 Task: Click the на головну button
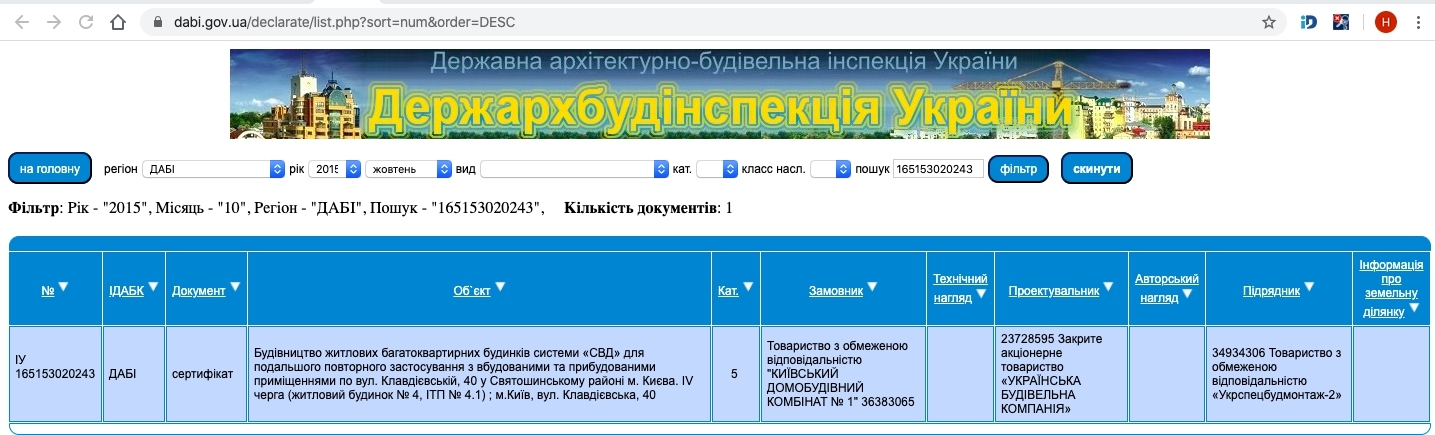click(x=50, y=169)
